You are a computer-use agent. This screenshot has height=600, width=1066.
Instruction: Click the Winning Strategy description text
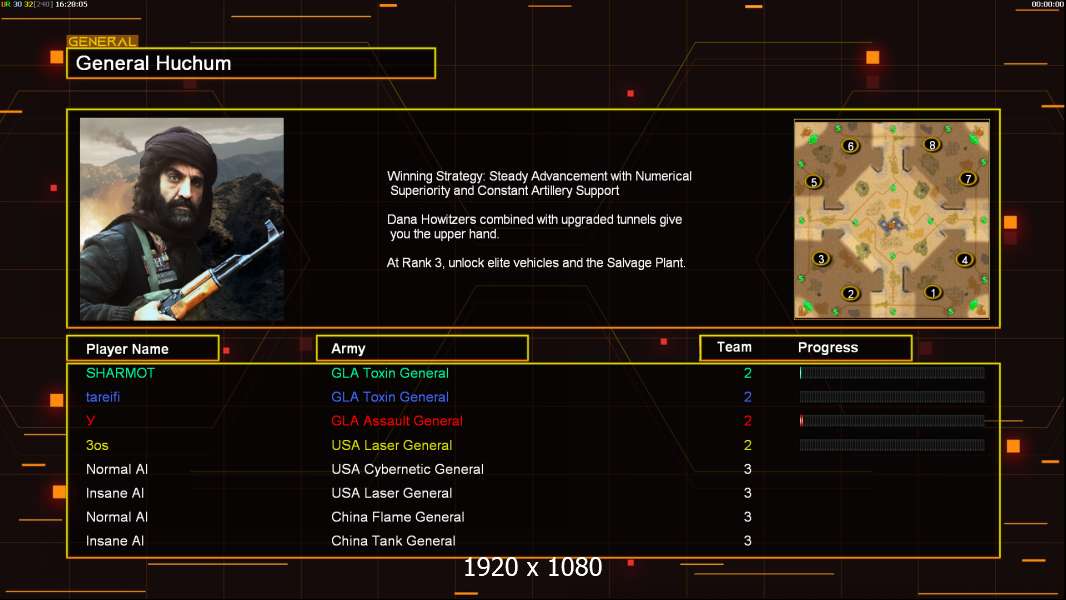[539, 183]
